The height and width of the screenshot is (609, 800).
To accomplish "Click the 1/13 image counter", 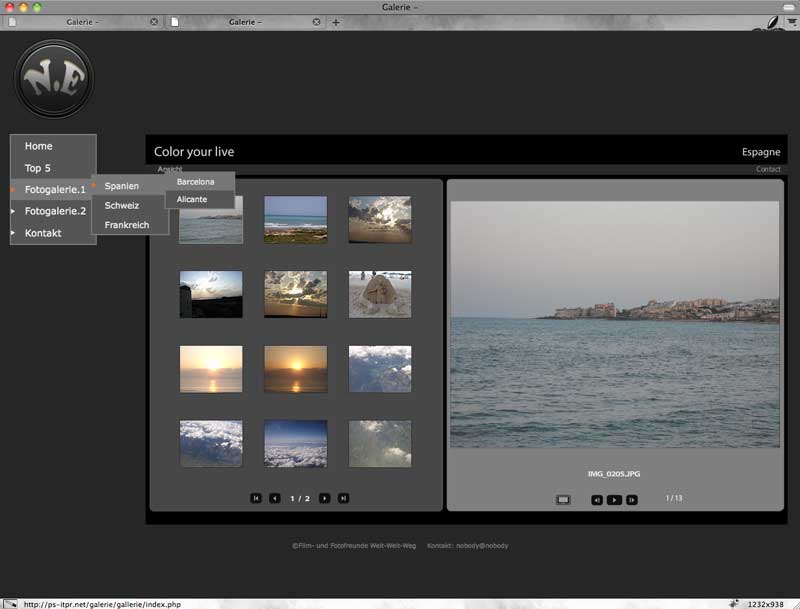I will [x=674, y=498].
